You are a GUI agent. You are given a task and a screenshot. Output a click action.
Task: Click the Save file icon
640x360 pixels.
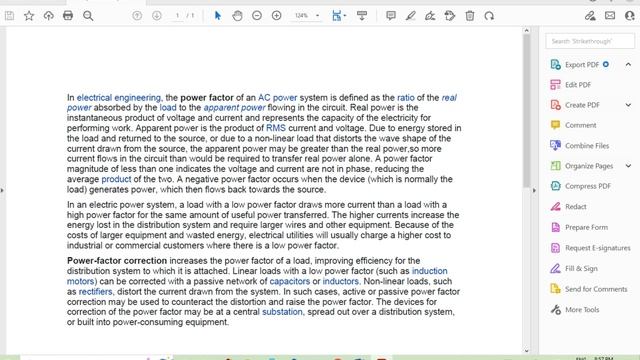pos(9,16)
